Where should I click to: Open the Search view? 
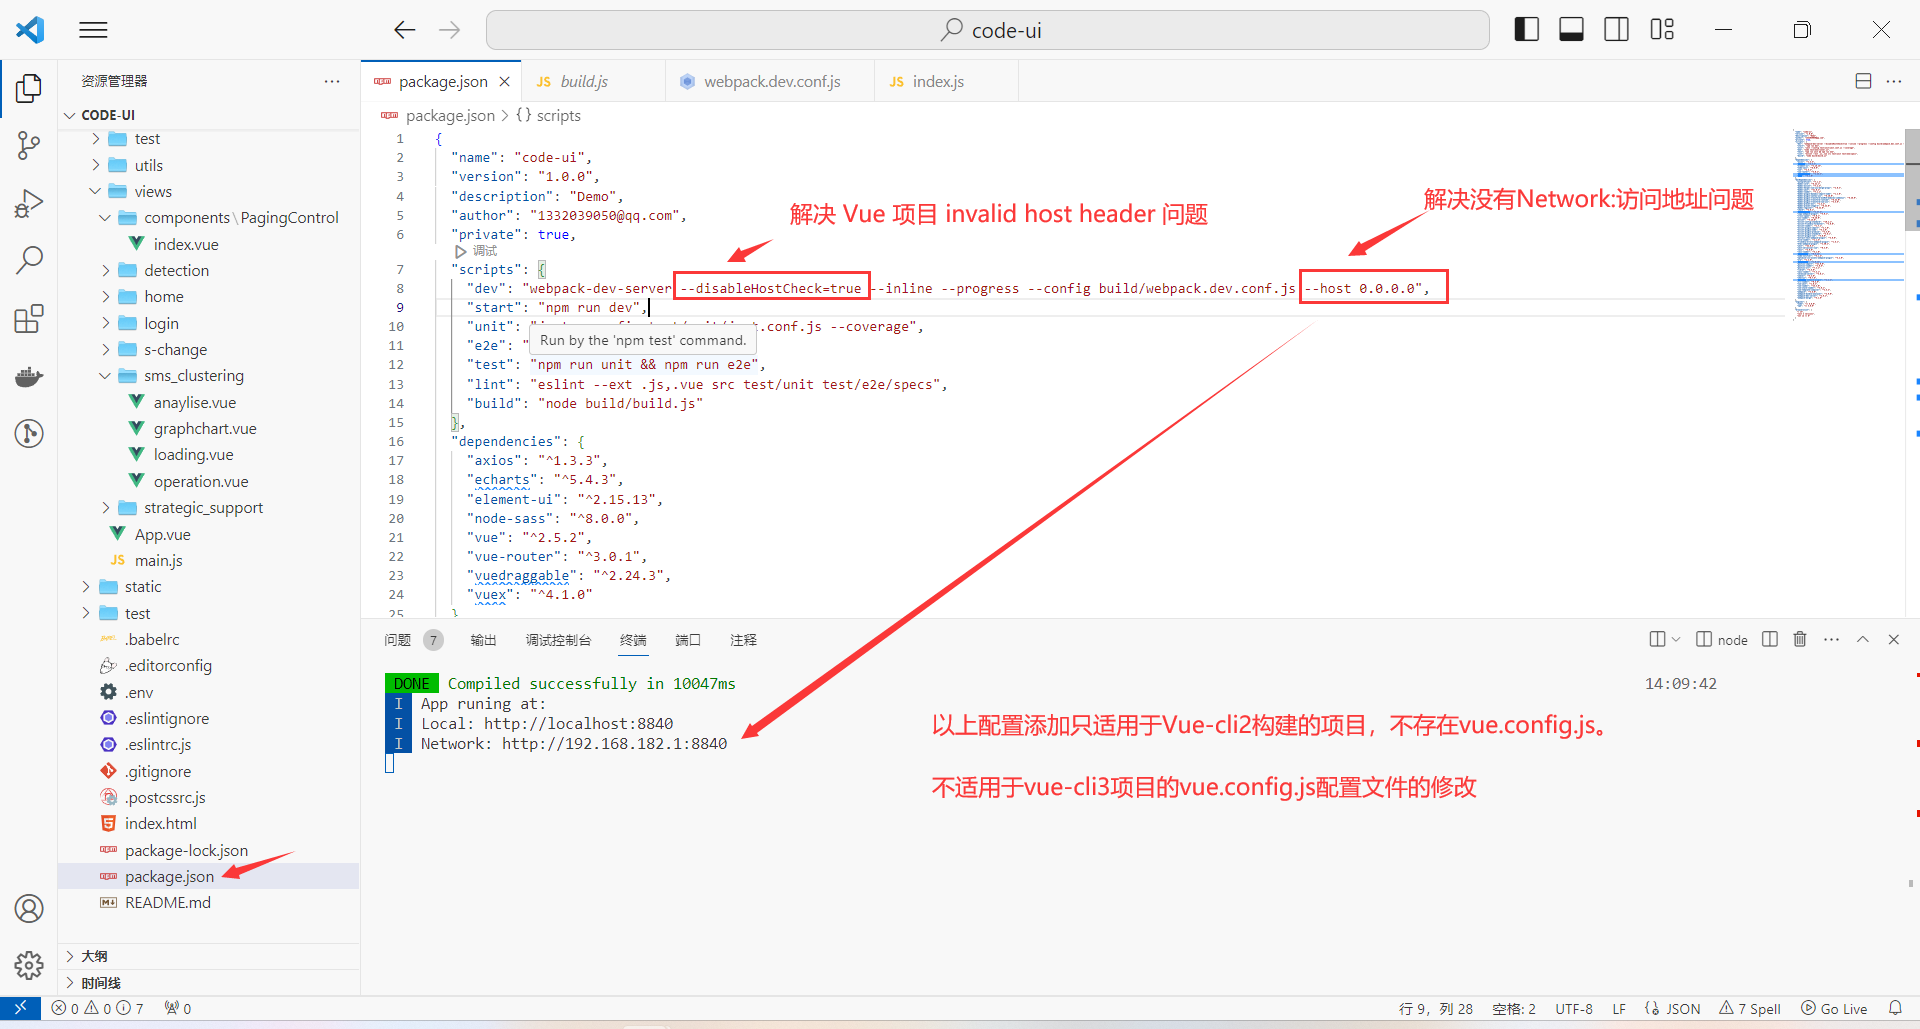coord(29,260)
